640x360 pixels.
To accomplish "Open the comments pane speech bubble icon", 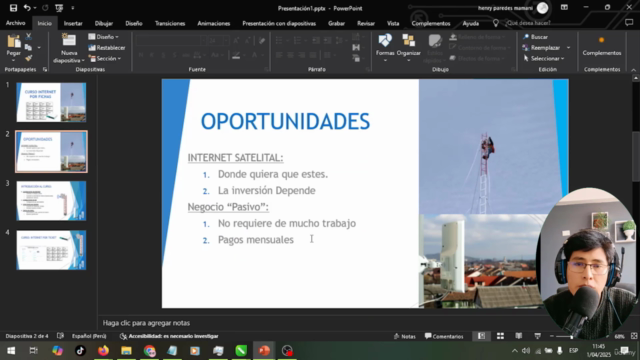I will [x=629, y=23].
